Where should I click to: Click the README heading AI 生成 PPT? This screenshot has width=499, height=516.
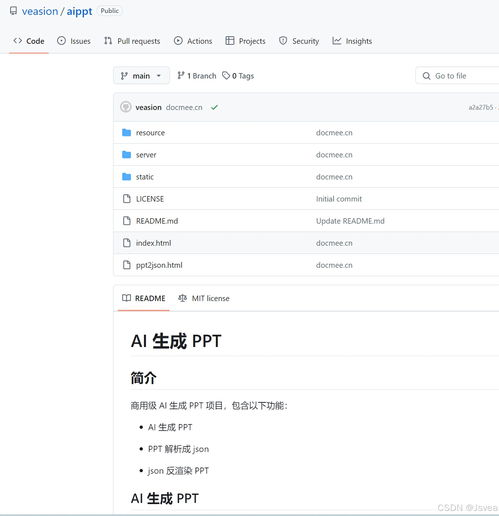click(x=176, y=341)
